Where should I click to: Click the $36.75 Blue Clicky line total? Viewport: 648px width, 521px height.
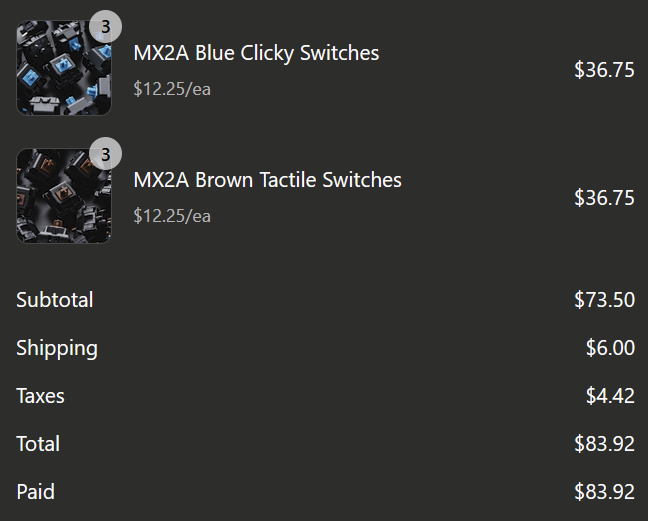604,70
